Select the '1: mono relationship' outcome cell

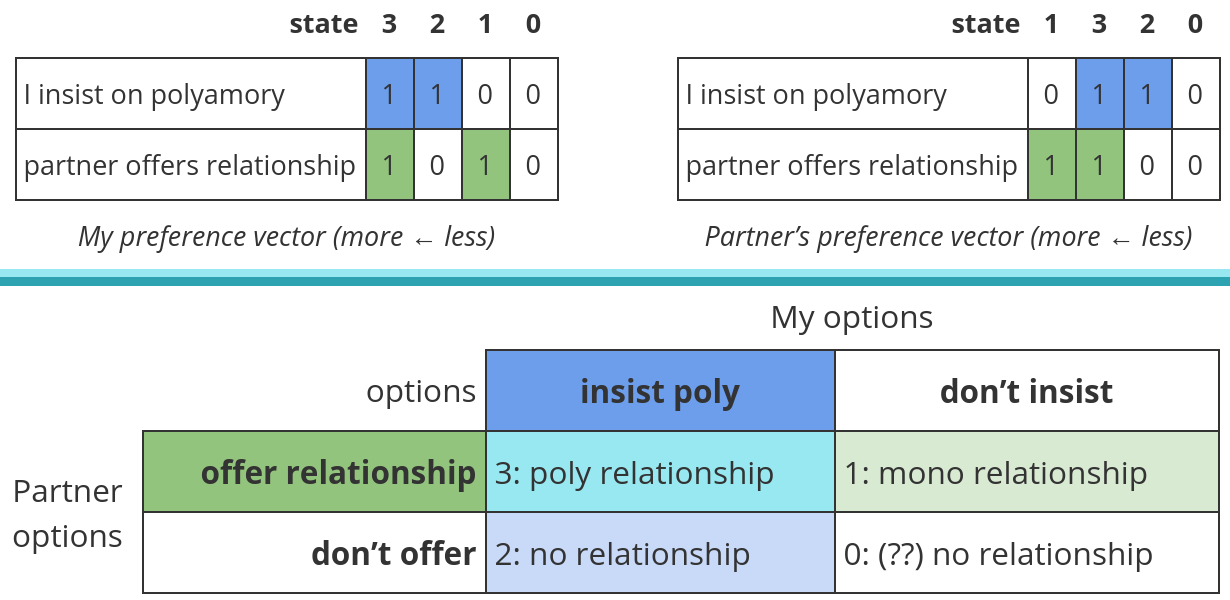pyautogui.click(x=1027, y=472)
